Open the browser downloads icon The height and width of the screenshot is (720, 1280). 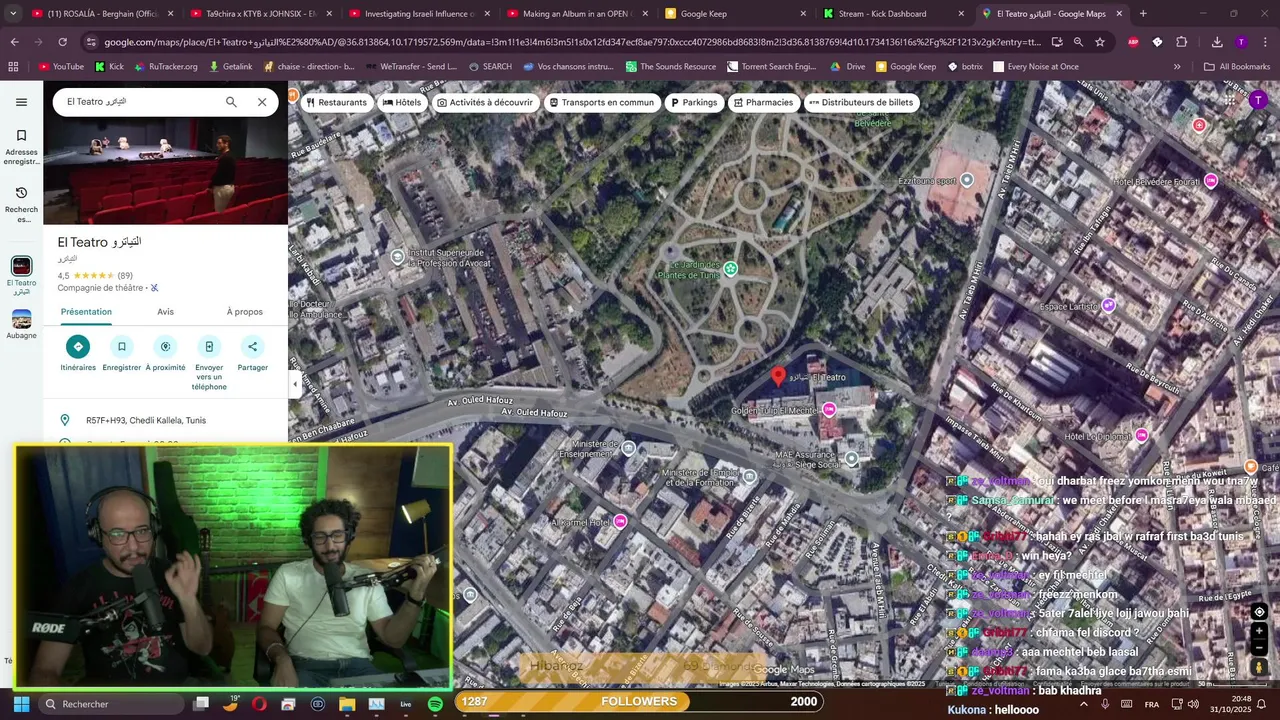1217,42
